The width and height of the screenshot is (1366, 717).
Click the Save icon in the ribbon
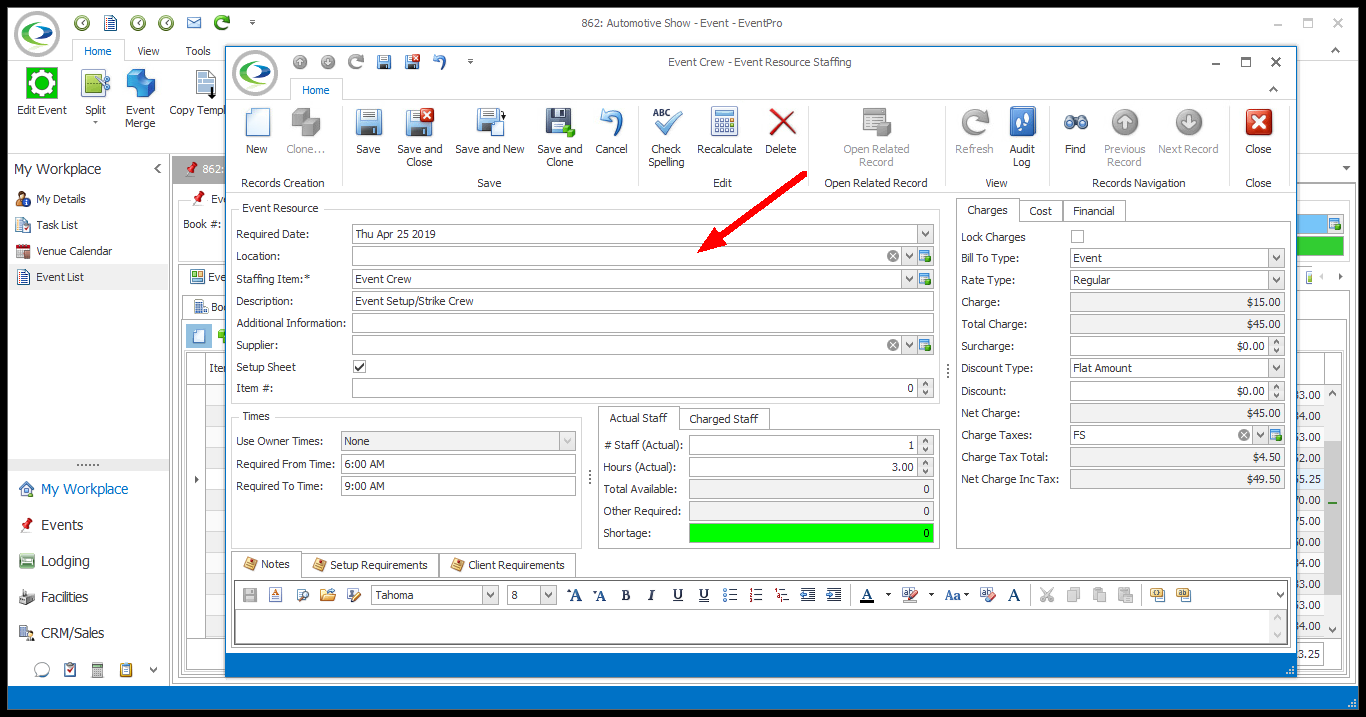point(368,124)
